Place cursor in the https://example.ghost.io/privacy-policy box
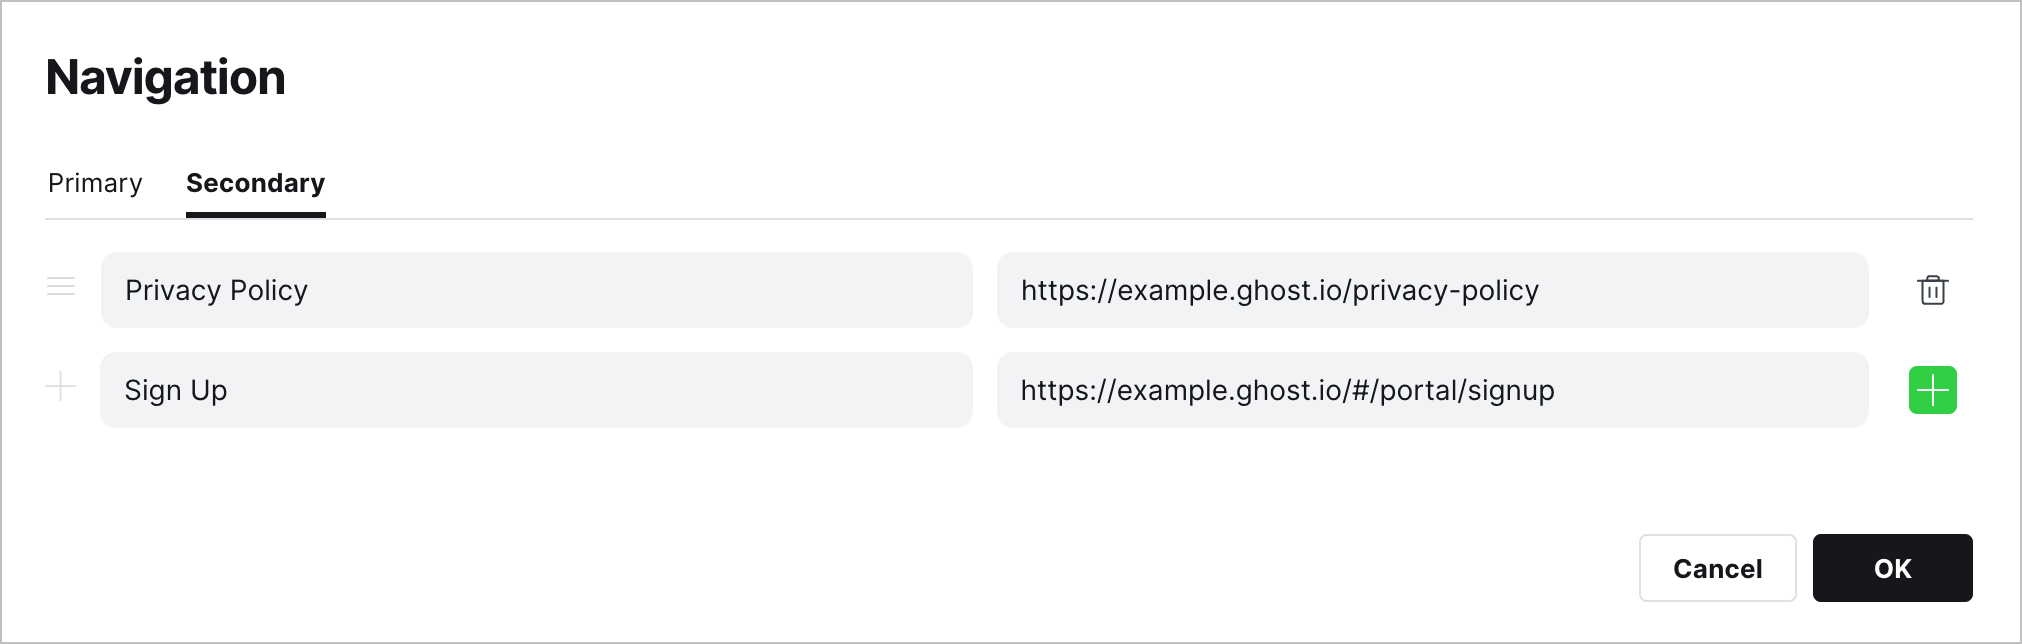The image size is (2022, 644). [x=1432, y=290]
